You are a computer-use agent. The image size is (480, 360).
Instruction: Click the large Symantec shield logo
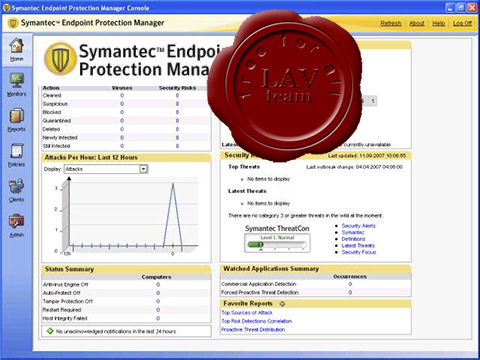pos(60,59)
